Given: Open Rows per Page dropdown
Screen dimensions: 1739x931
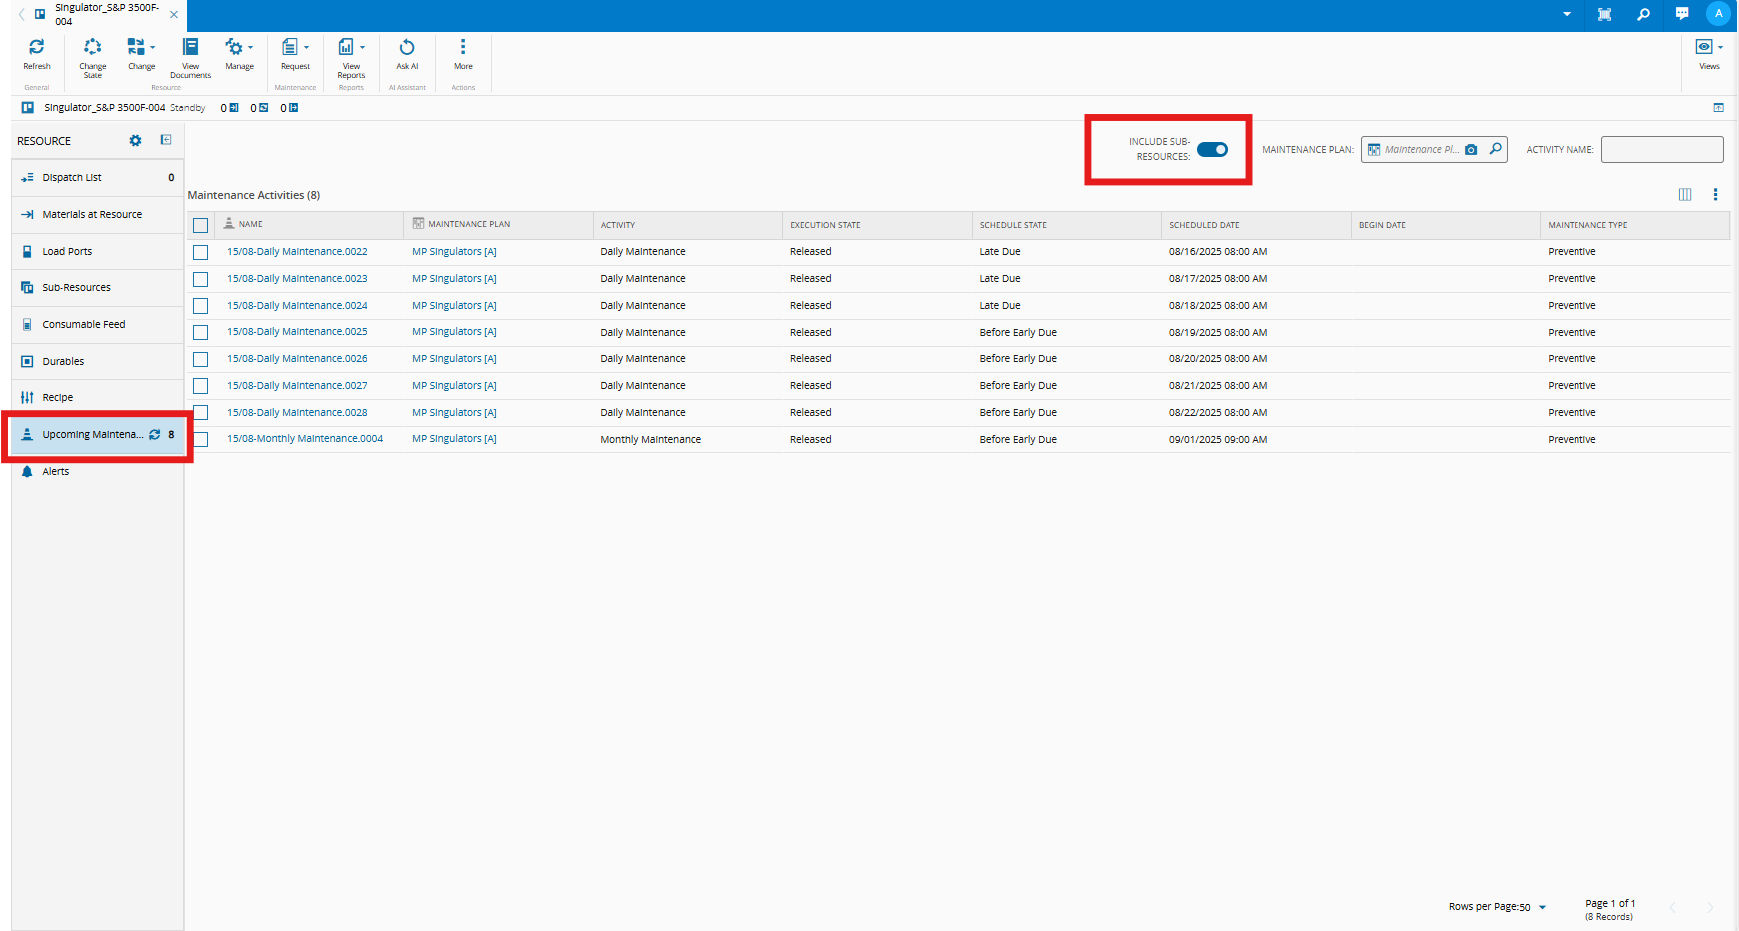Looking at the screenshot, I should 1542,907.
